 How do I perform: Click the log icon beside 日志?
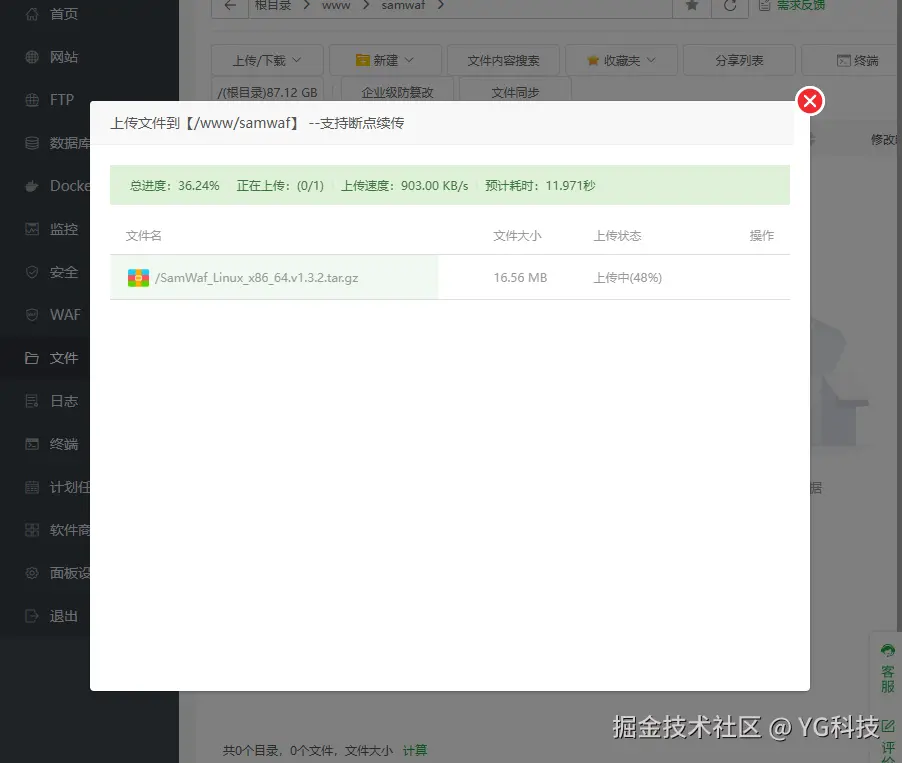[32, 401]
